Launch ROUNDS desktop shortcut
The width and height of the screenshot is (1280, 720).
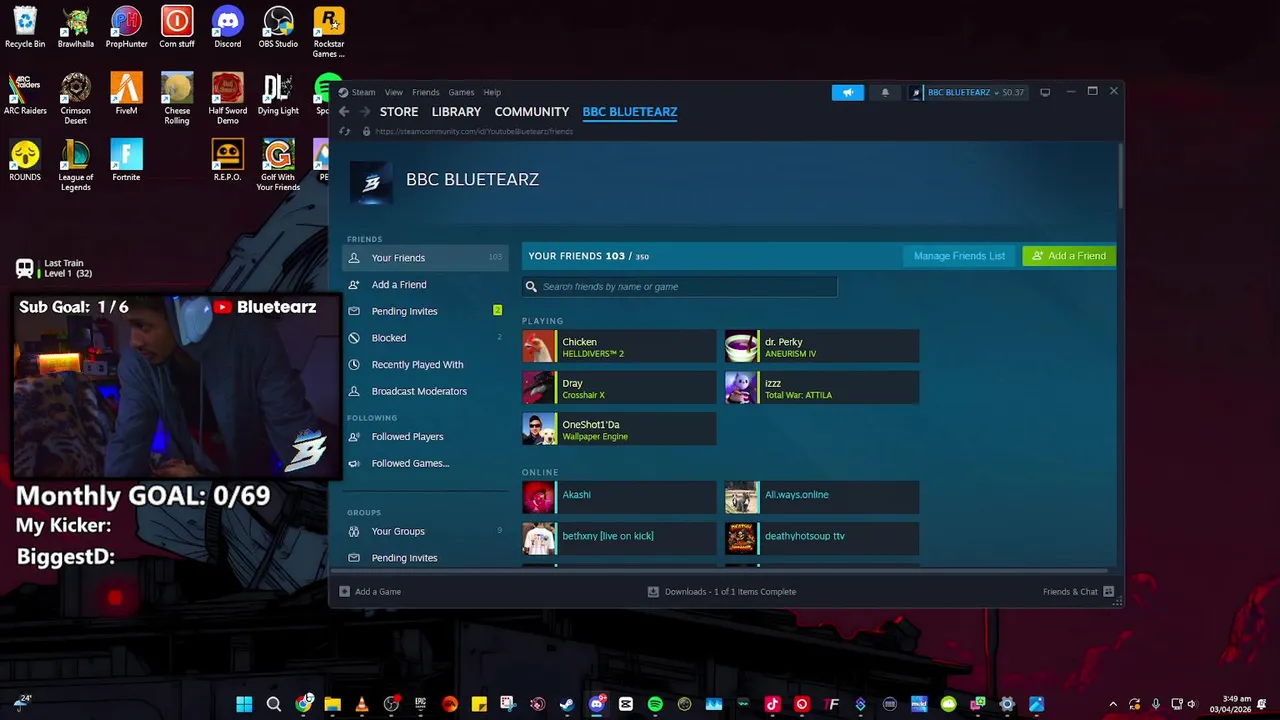pyautogui.click(x=25, y=161)
